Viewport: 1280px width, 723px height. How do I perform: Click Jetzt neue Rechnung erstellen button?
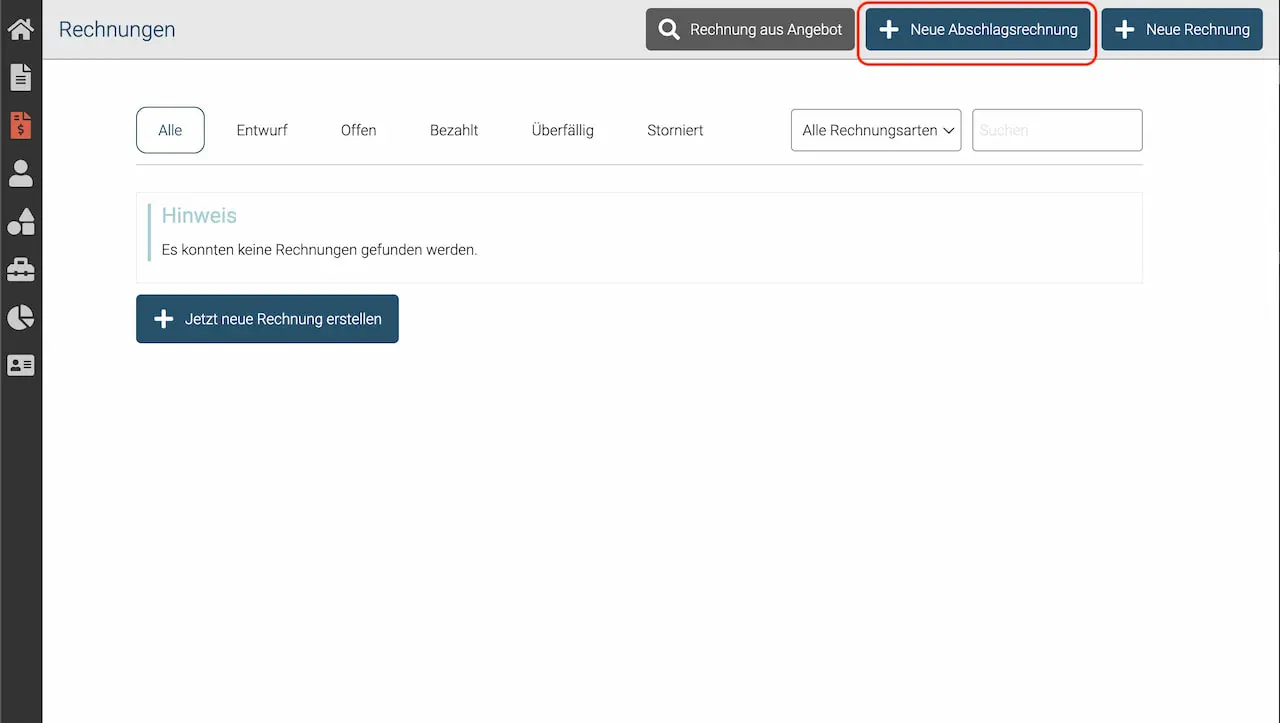(267, 319)
